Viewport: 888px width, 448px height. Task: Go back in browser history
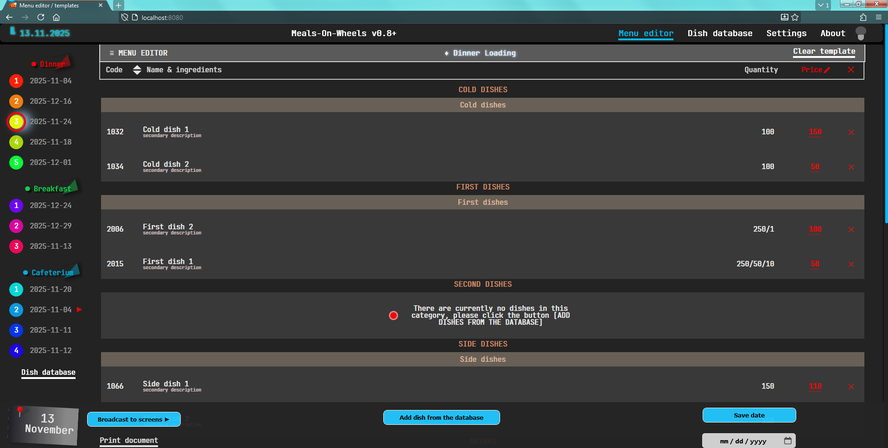[x=9, y=18]
